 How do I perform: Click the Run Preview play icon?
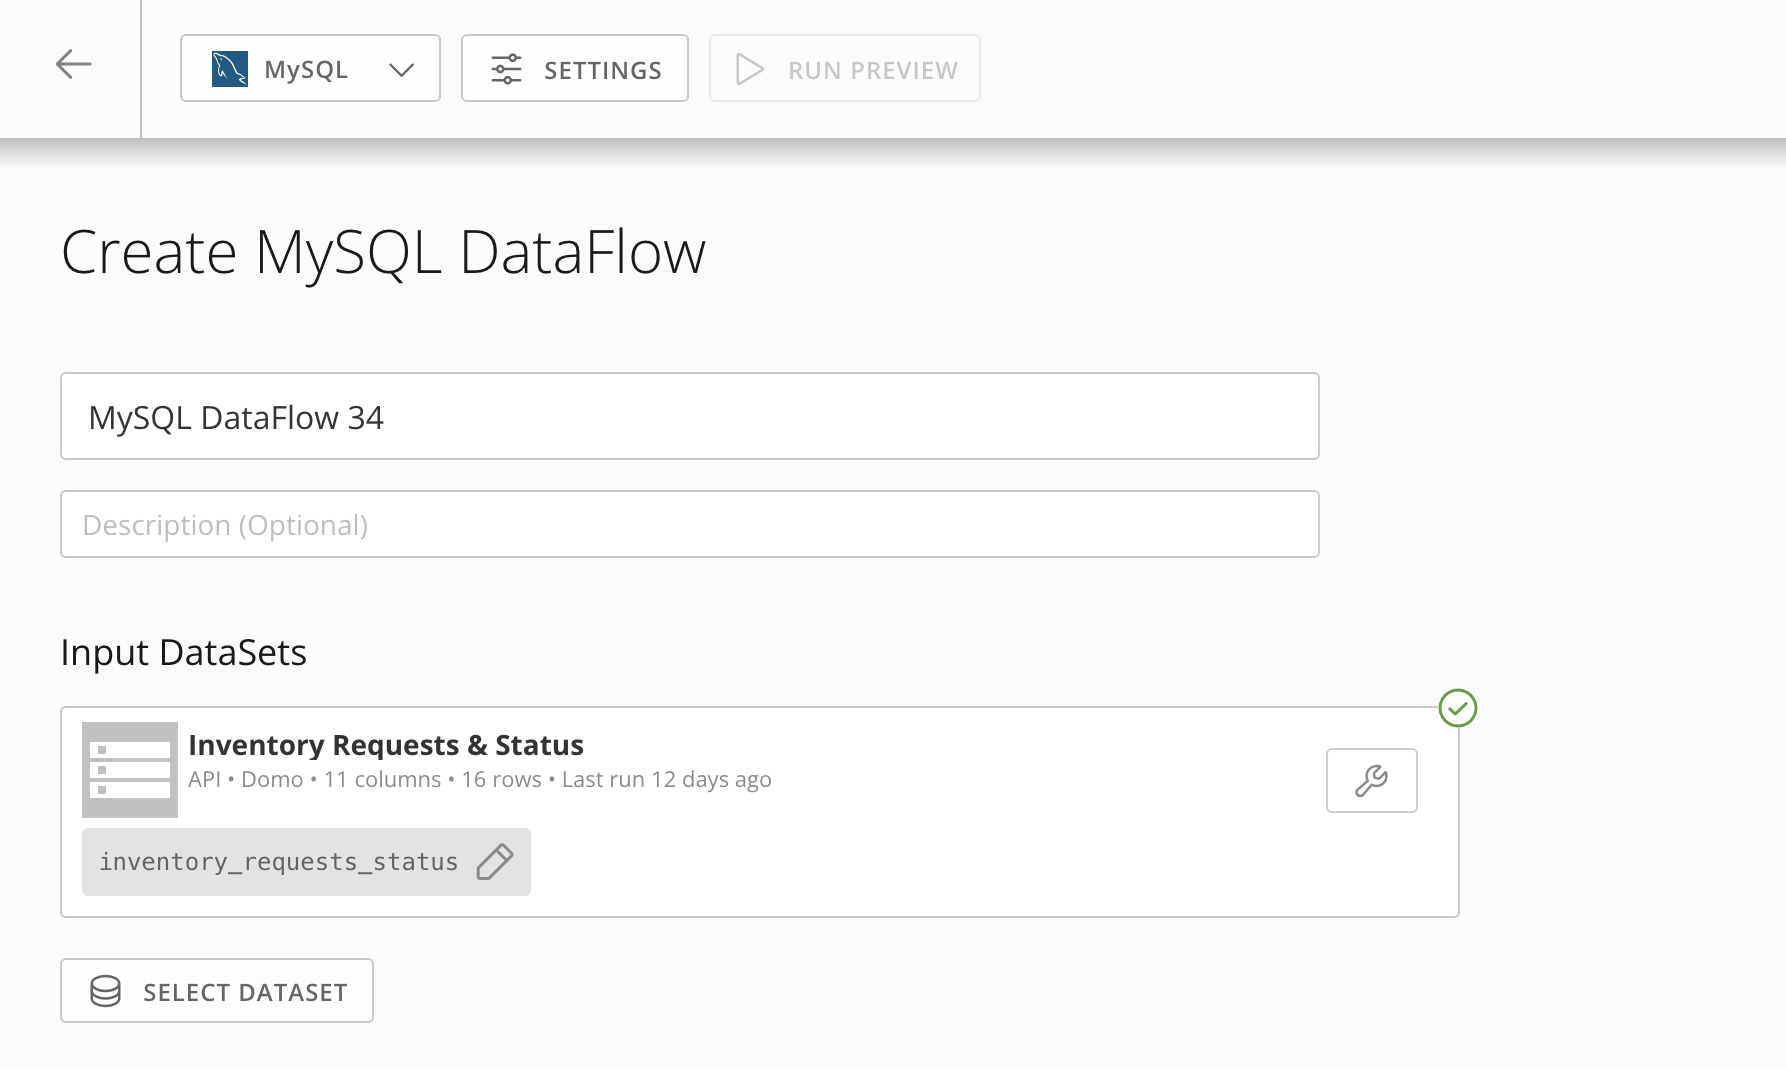point(749,69)
